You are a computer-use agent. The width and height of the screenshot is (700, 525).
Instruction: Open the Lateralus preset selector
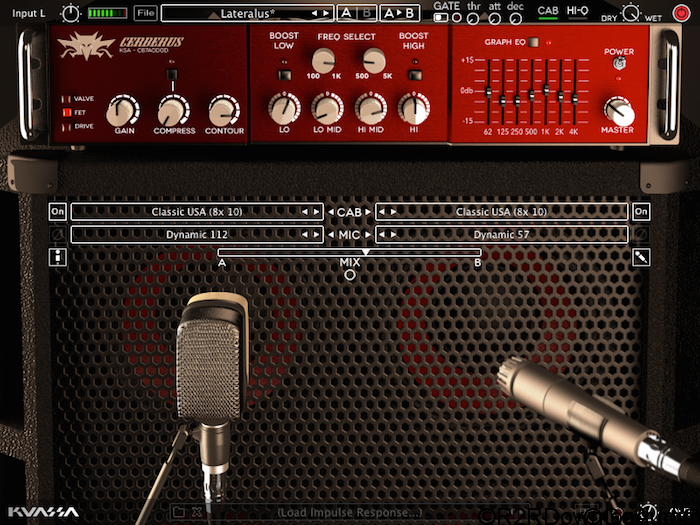pyautogui.click(x=246, y=13)
